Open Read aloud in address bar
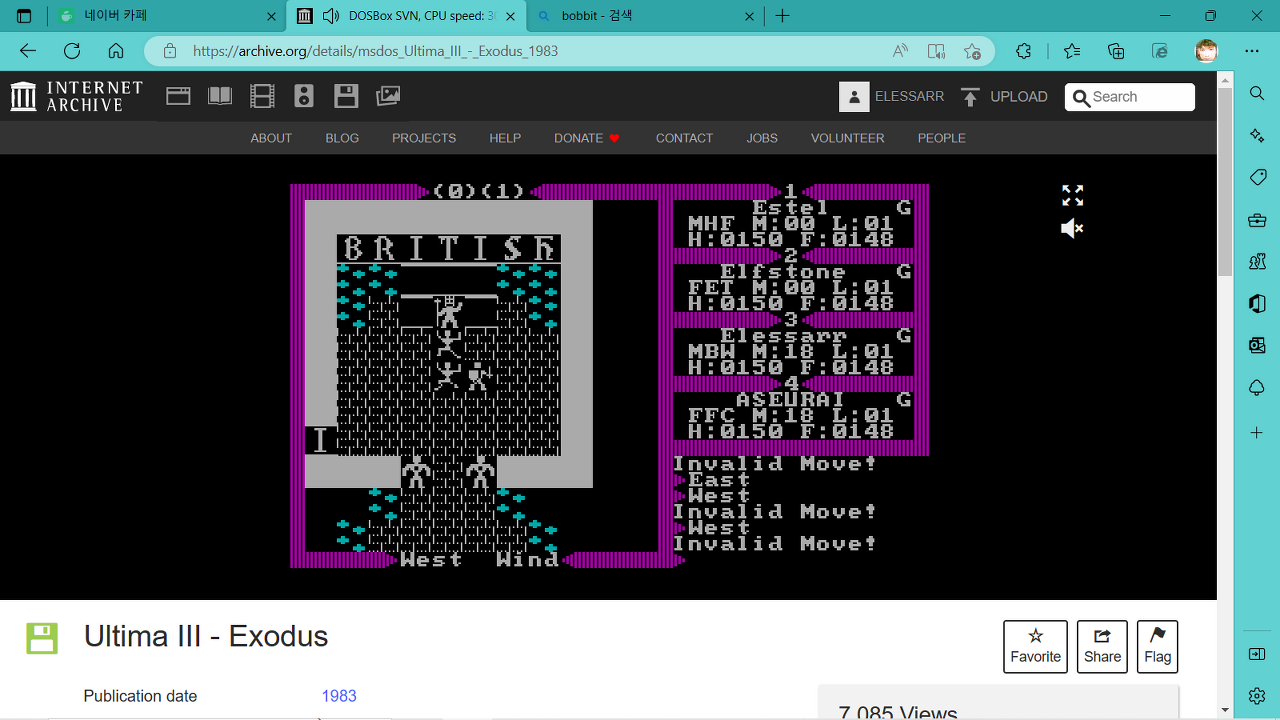 [x=901, y=51]
